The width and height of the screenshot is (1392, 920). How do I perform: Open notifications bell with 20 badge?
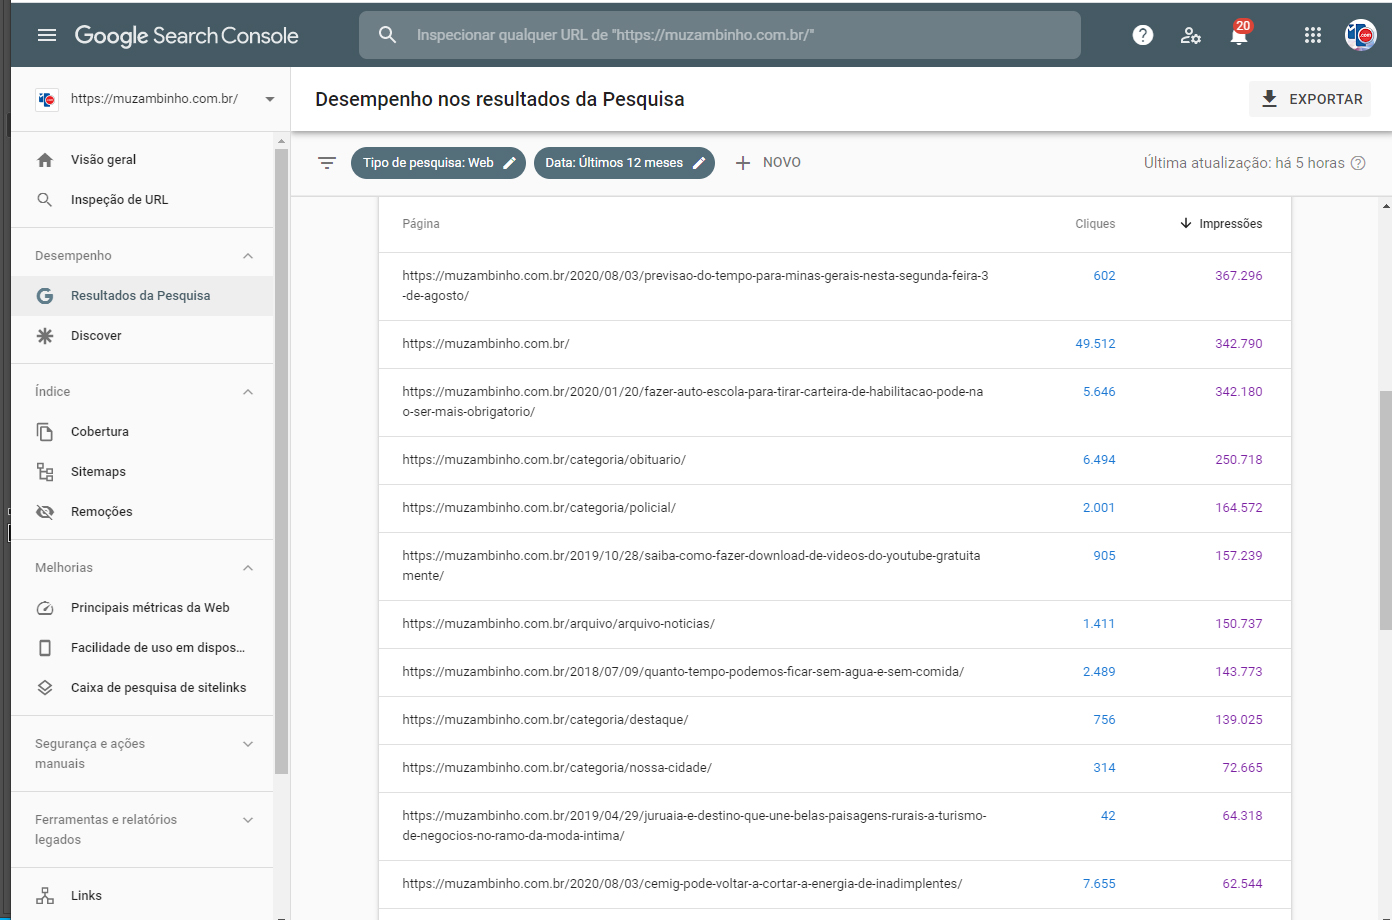click(1239, 35)
